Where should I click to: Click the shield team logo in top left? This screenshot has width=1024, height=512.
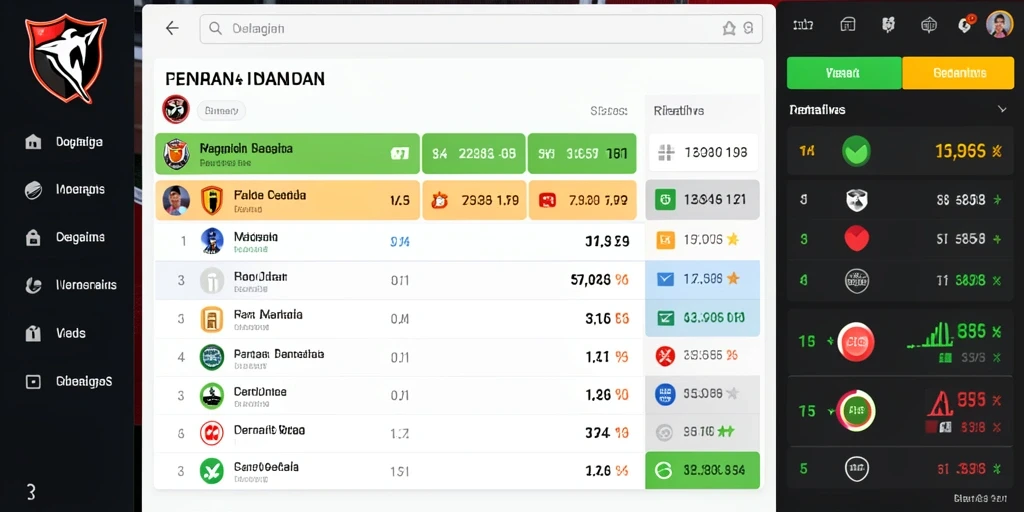(65, 59)
